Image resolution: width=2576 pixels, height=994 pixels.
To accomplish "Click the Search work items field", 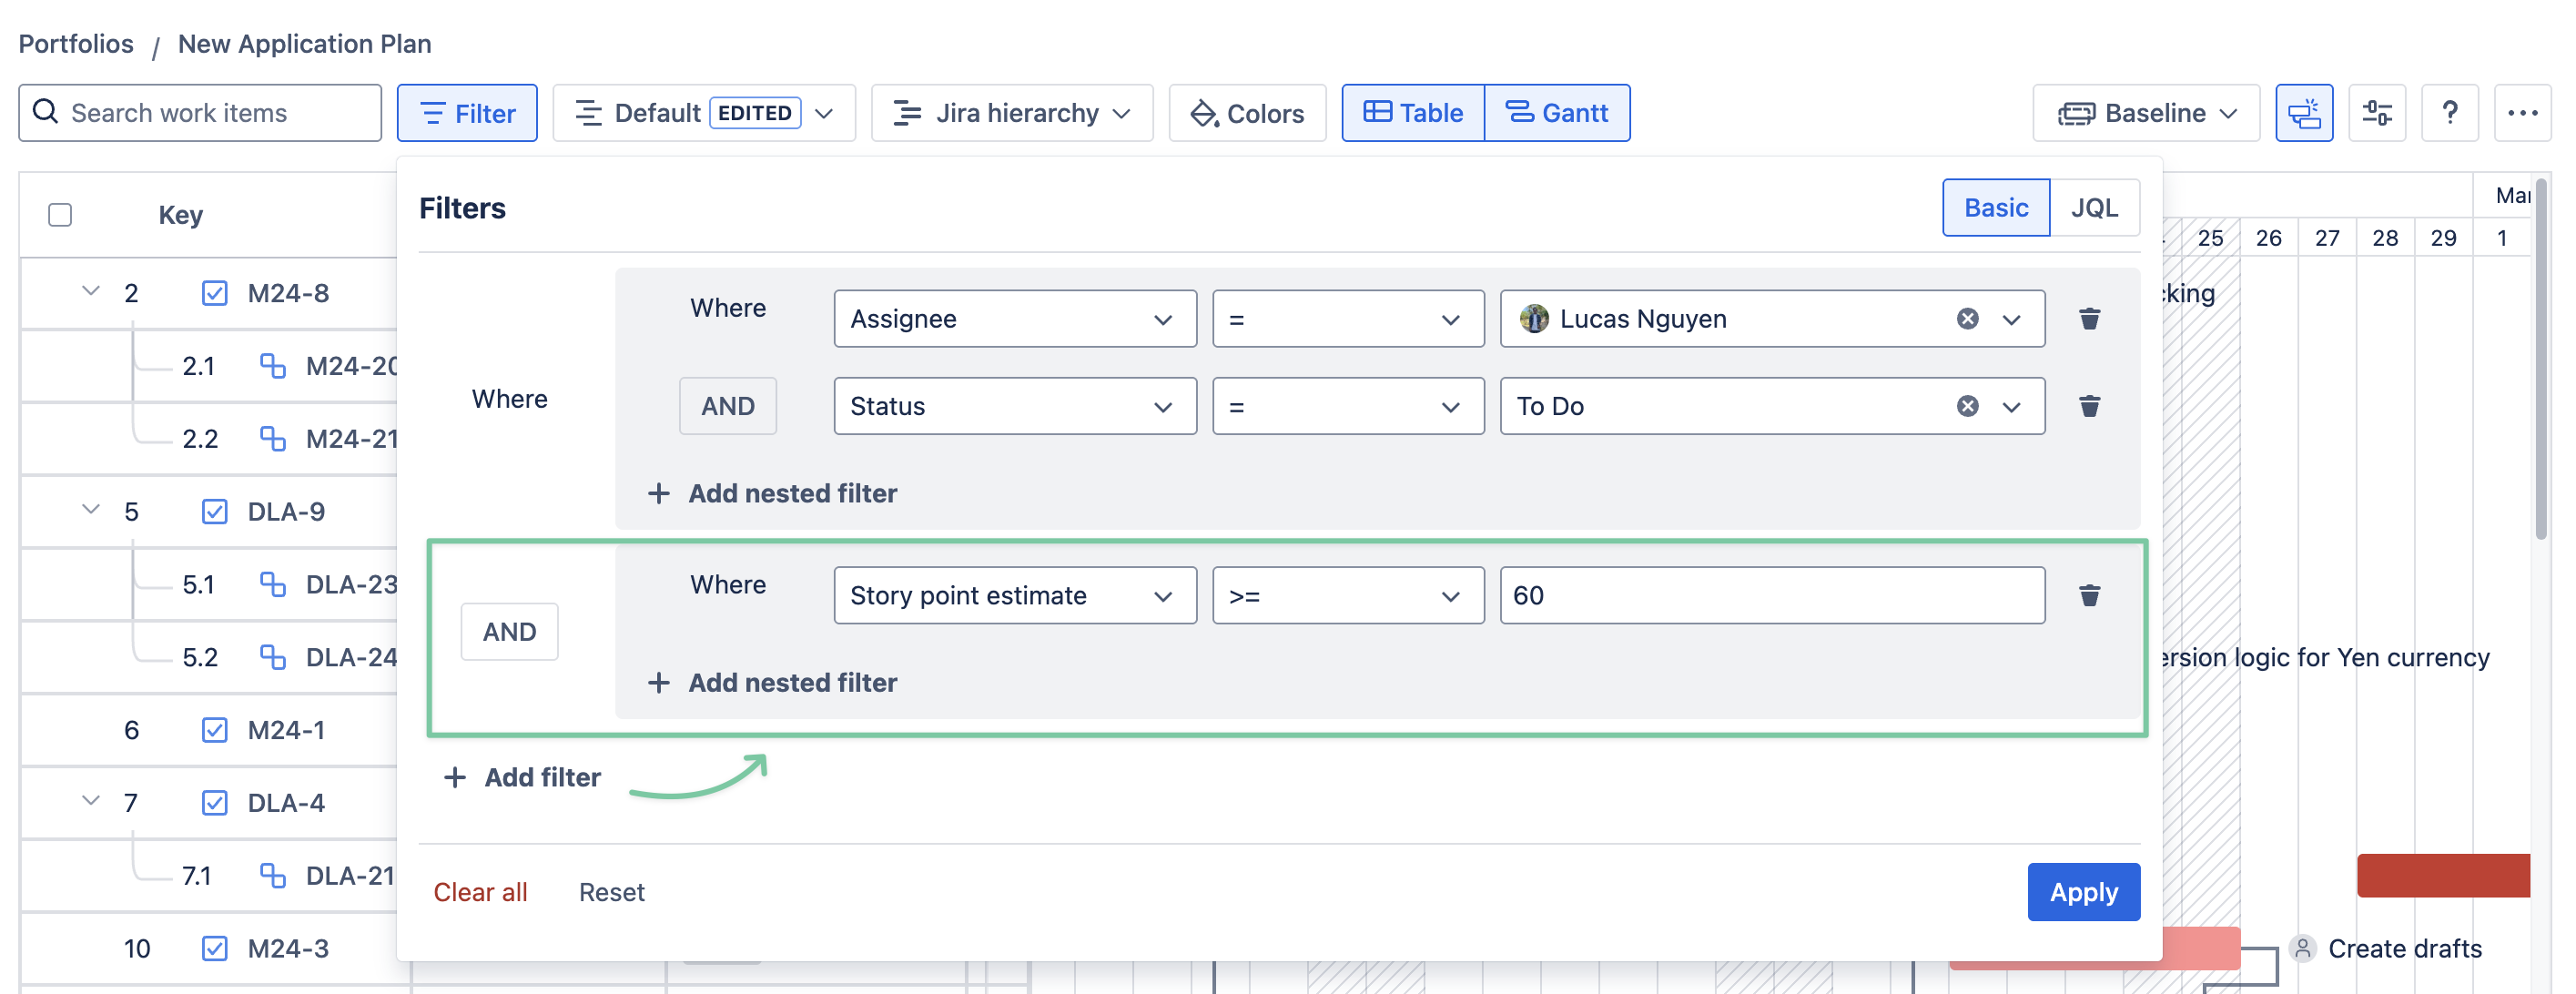I will [x=200, y=113].
